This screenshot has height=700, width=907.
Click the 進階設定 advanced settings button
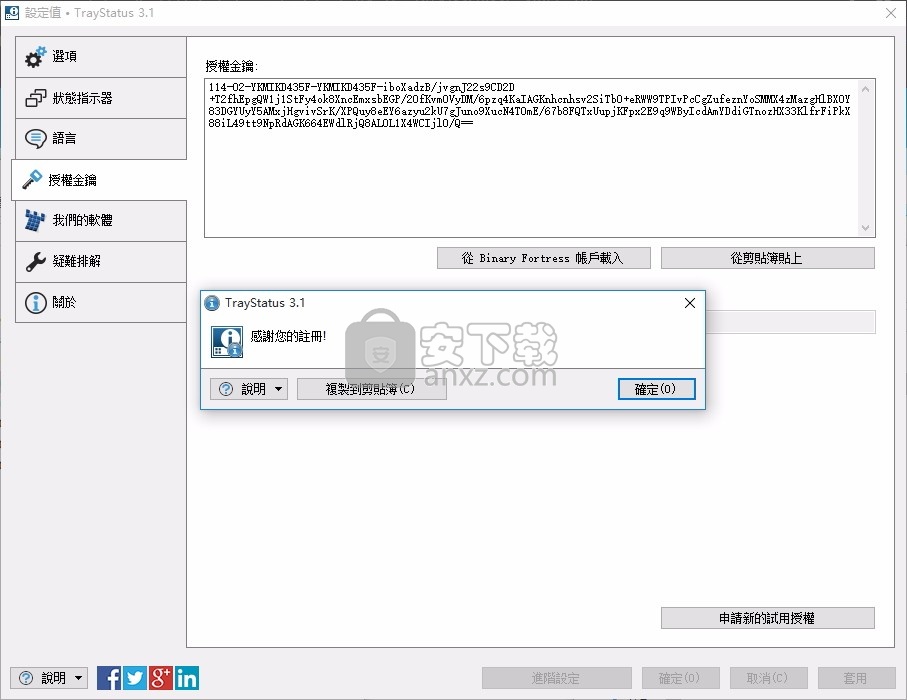tap(556, 678)
